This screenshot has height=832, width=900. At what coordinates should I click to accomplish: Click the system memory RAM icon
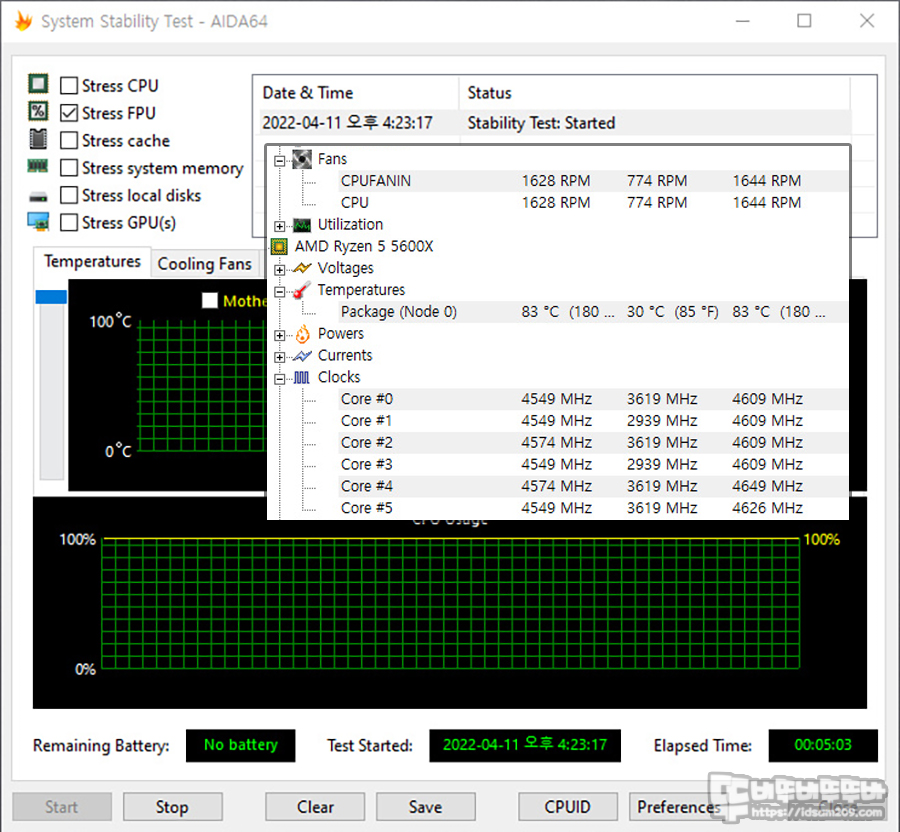(38, 166)
